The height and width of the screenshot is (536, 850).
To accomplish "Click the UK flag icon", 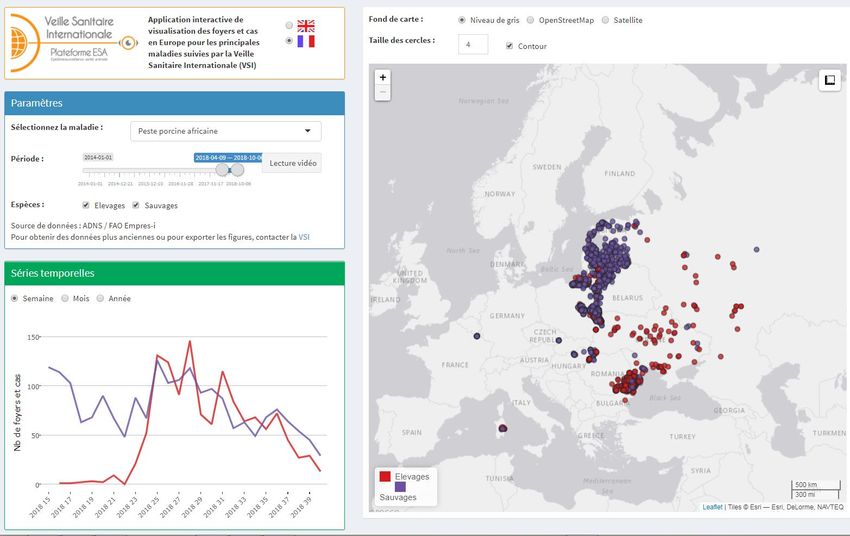I will tap(305, 25).
